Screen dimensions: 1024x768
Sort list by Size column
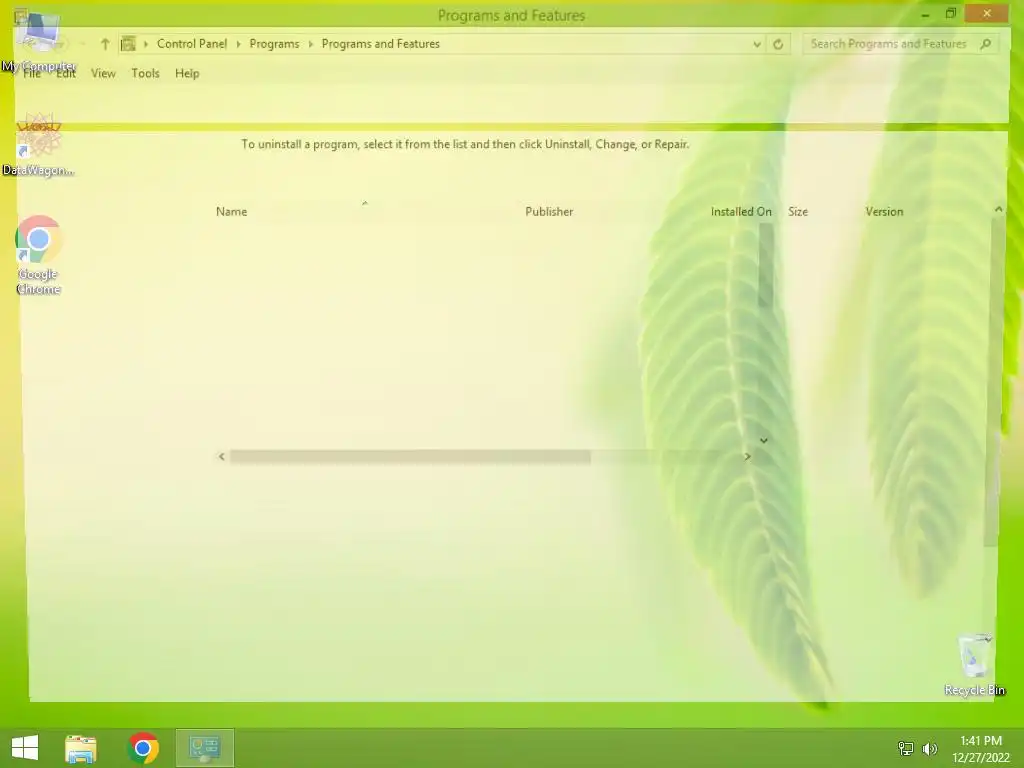(798, 212)
